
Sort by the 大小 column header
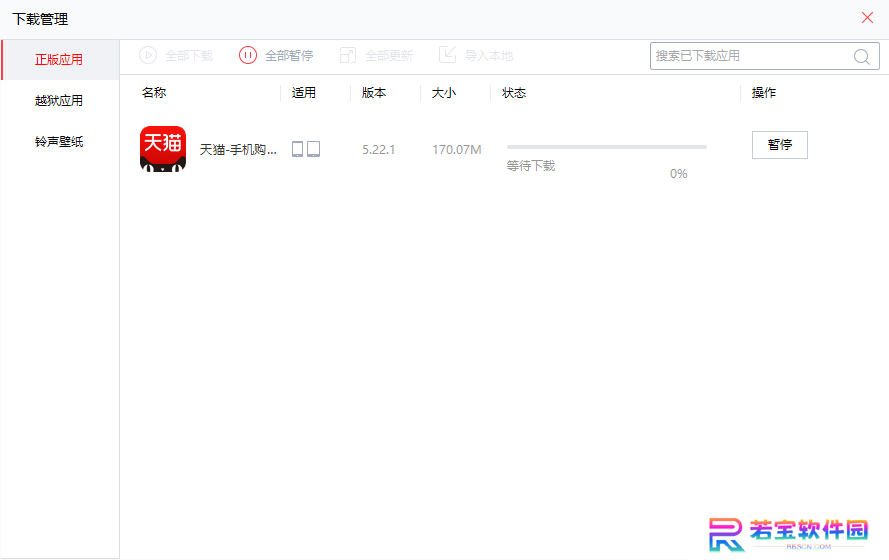(x=443, y=92)
